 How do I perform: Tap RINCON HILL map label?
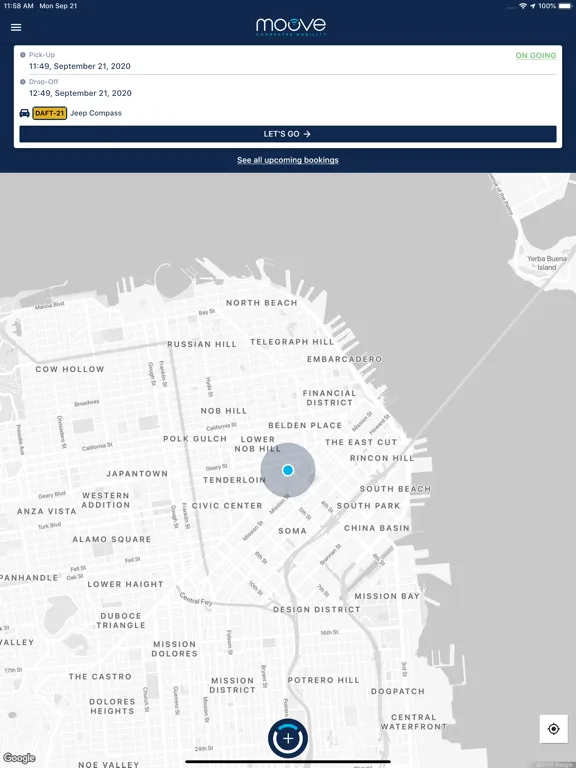[x=382, y=458]
